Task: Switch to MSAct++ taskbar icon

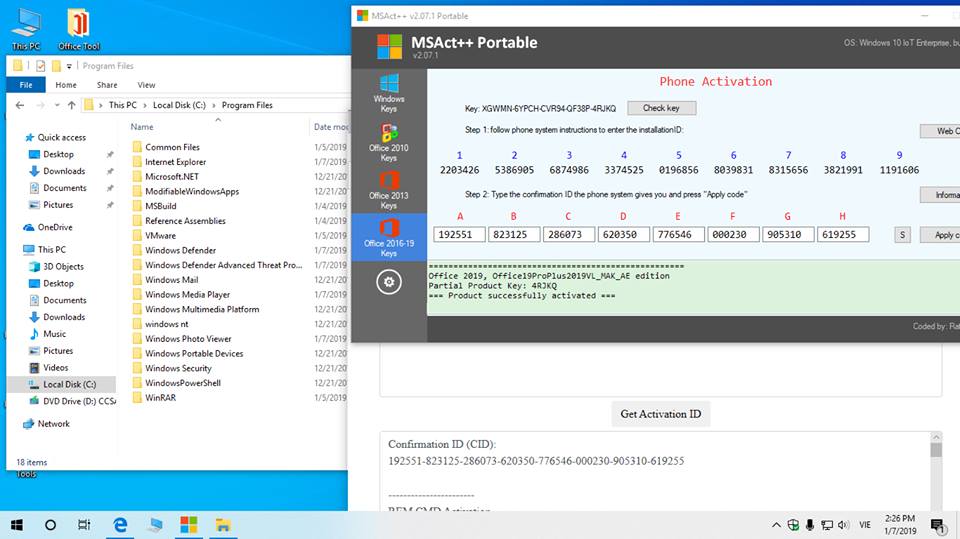Action: 189,525
